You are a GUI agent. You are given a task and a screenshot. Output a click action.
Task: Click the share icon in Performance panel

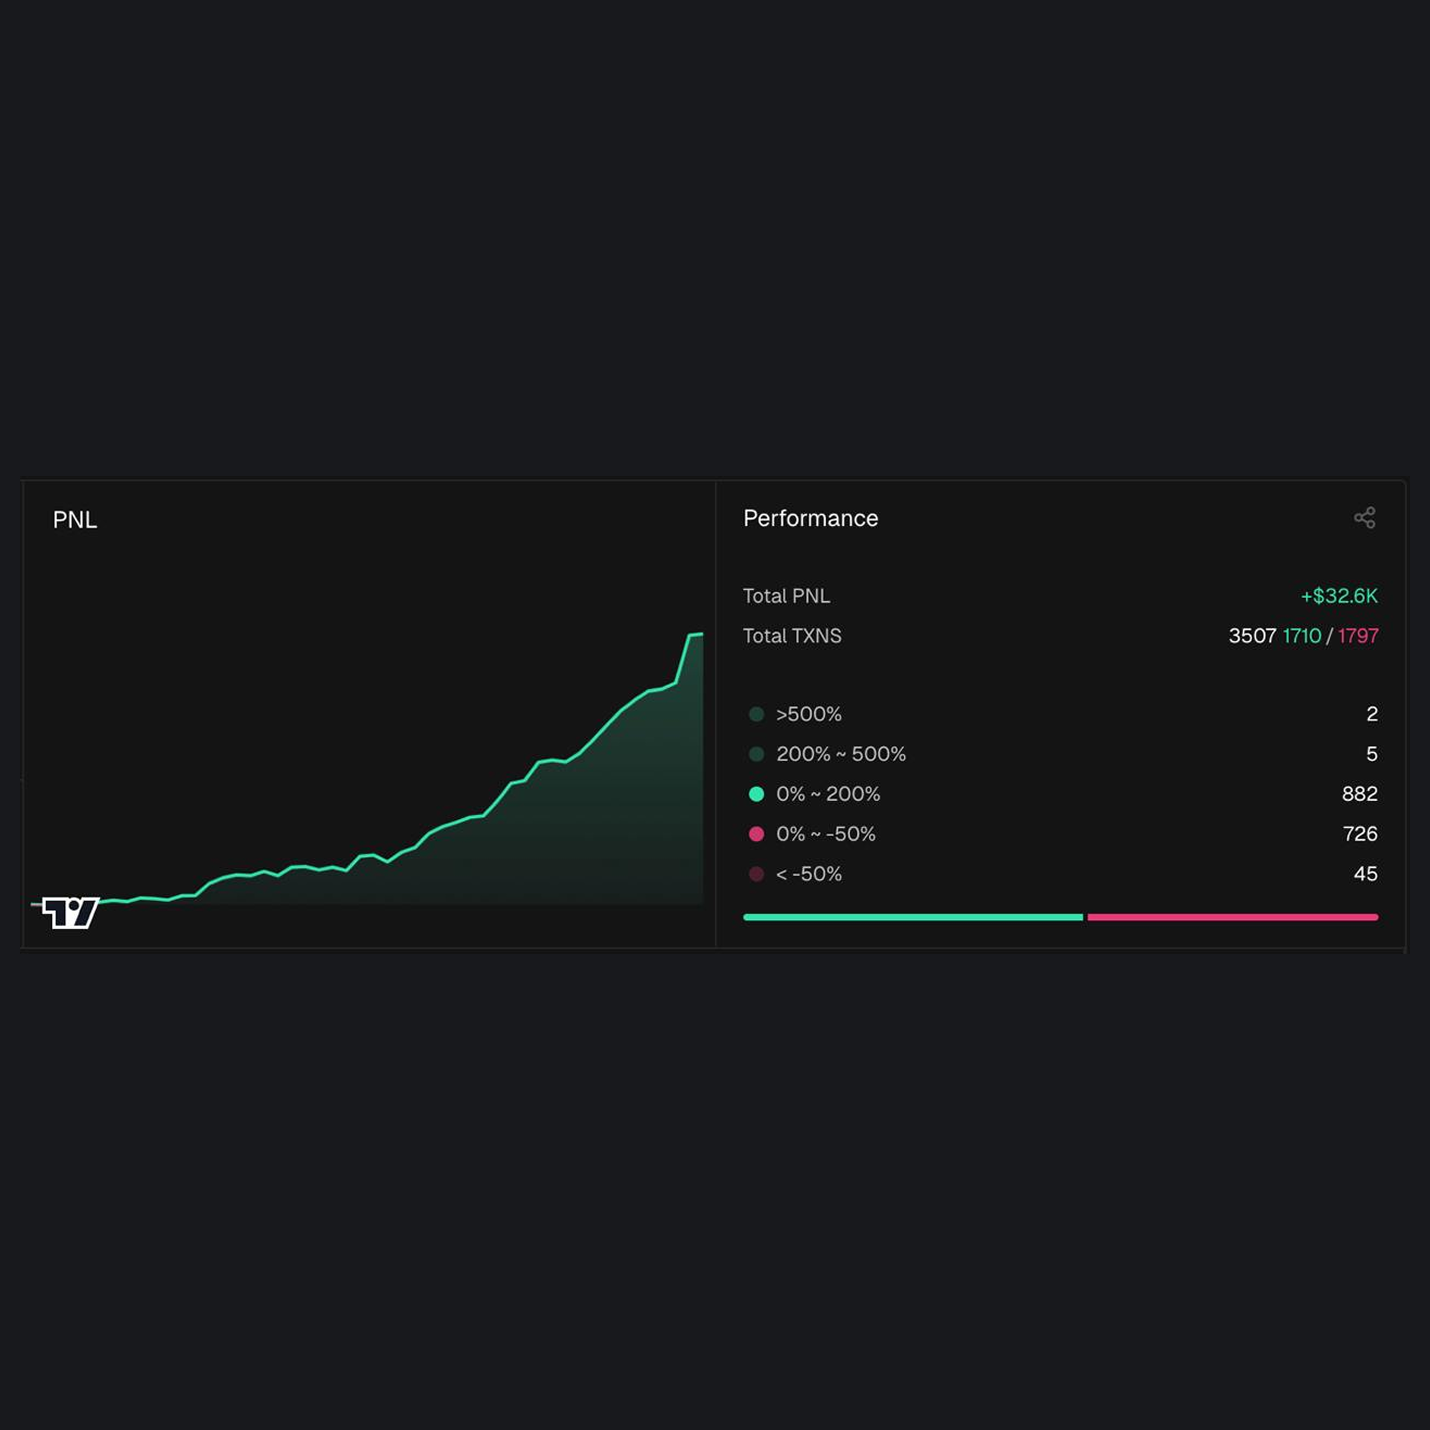pyautogui.click(x=1364, y=517)
